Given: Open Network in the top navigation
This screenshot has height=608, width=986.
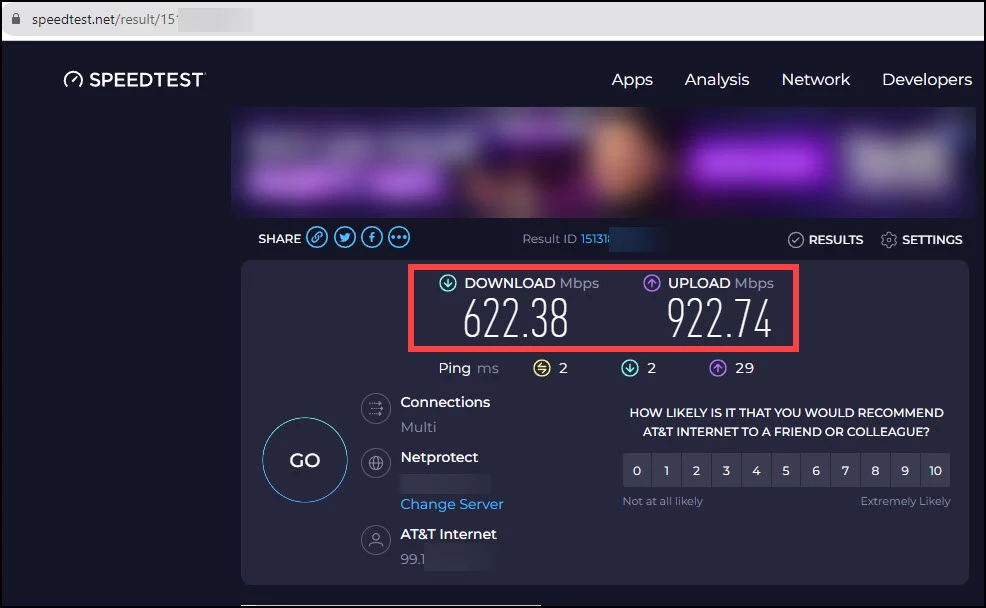Looking at the screenshot, I should point(816,80).
